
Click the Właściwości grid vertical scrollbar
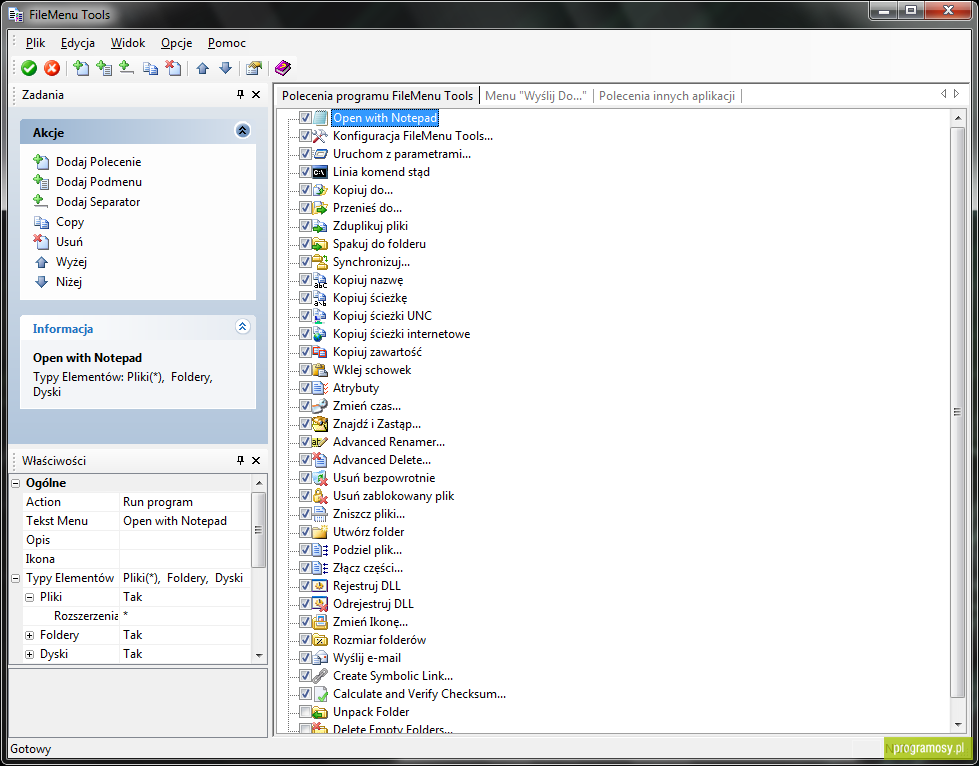coord(258,529)
